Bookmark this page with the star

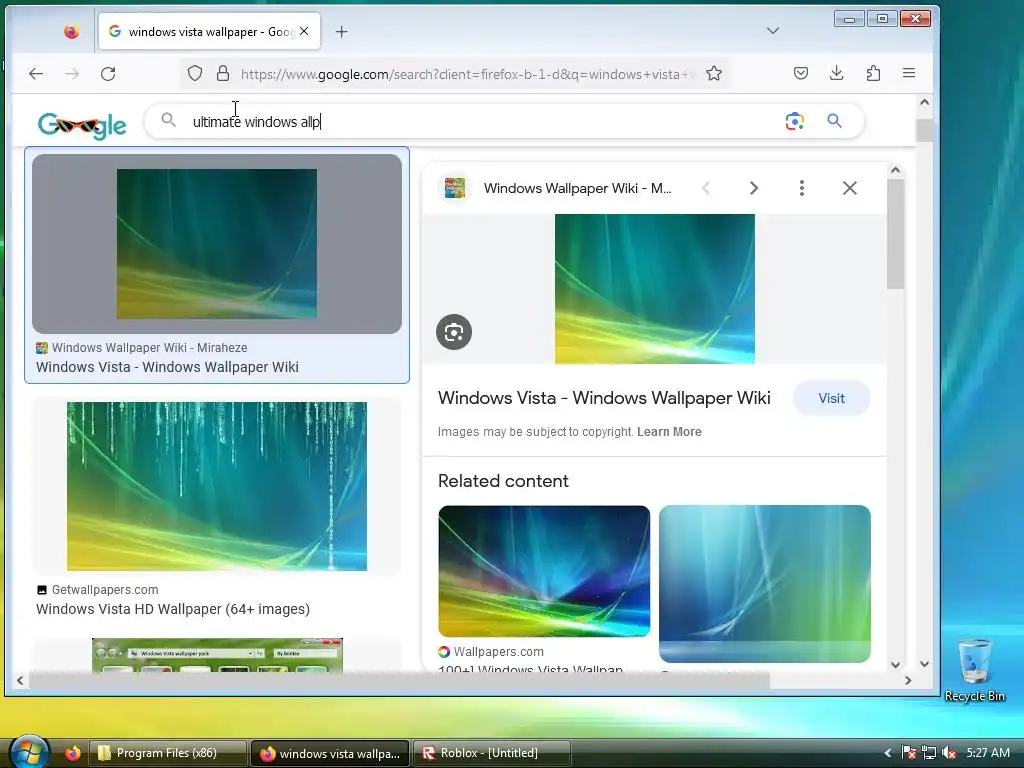tap(714, 73)
